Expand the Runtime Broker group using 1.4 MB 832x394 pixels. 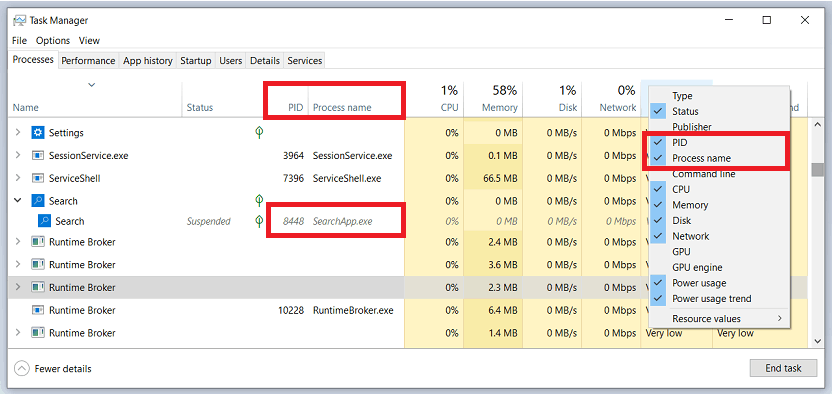click(x=18, y=332)
